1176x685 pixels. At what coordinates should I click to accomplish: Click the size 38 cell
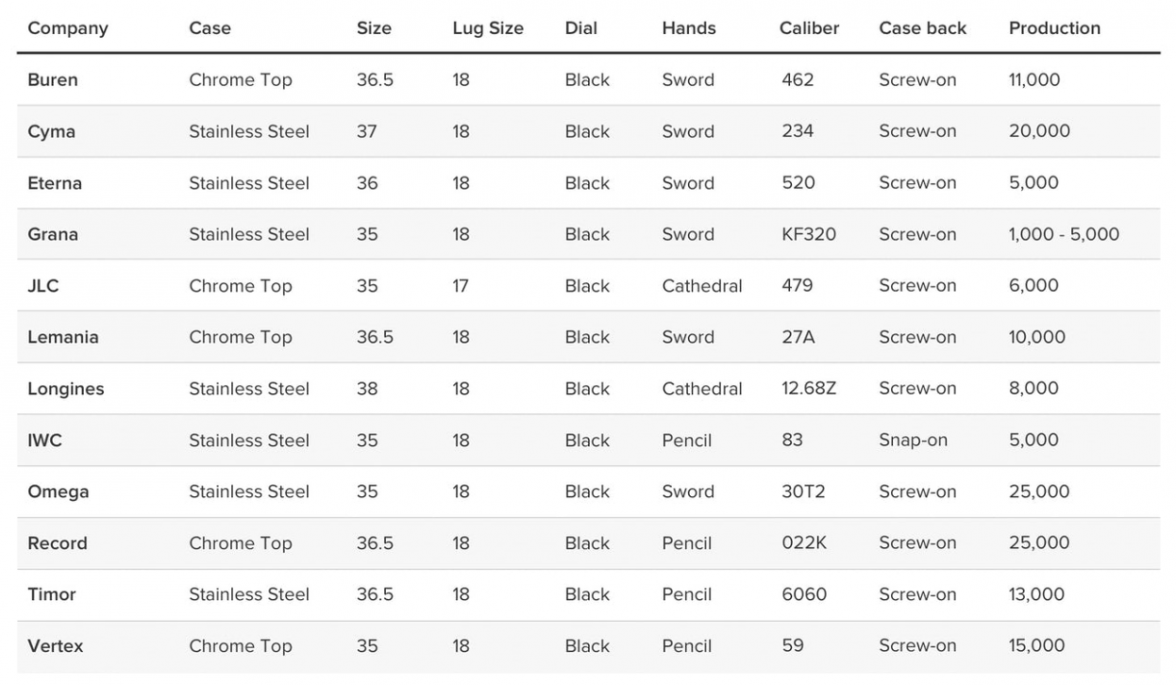tap(367, 389)
